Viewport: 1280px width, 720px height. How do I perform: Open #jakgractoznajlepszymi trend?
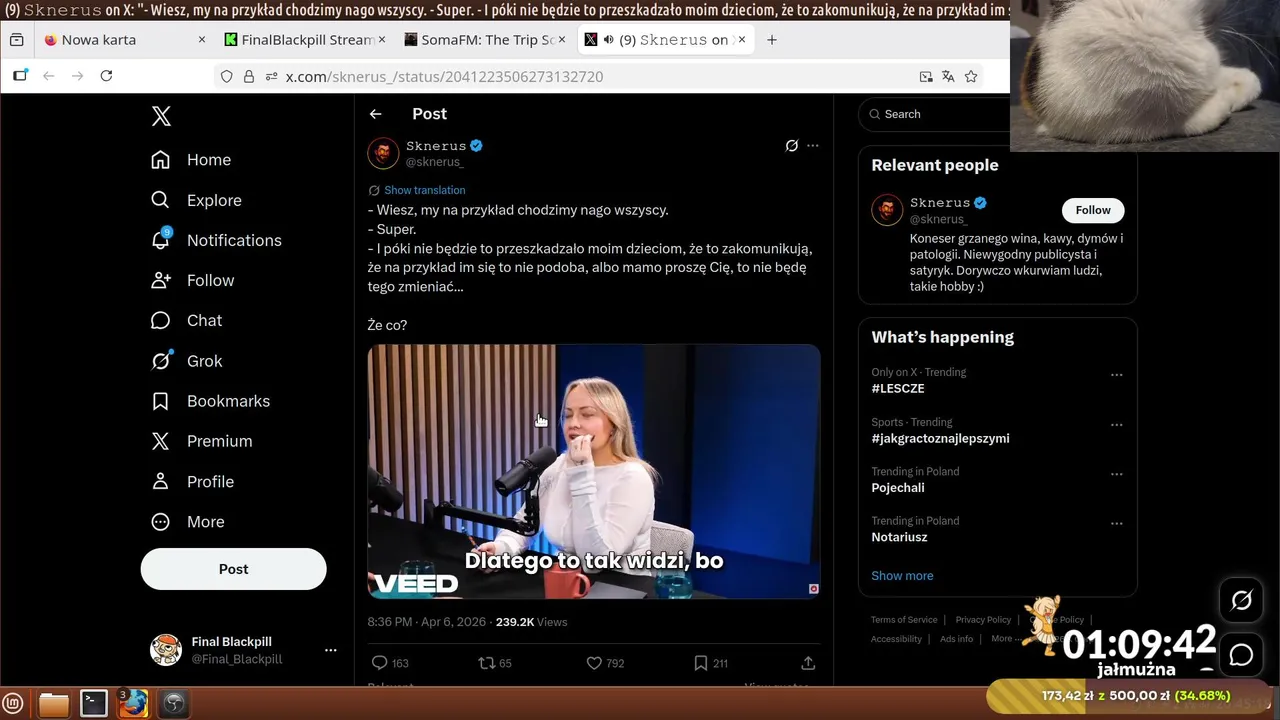pyautogui.click(x=940, y=439)
